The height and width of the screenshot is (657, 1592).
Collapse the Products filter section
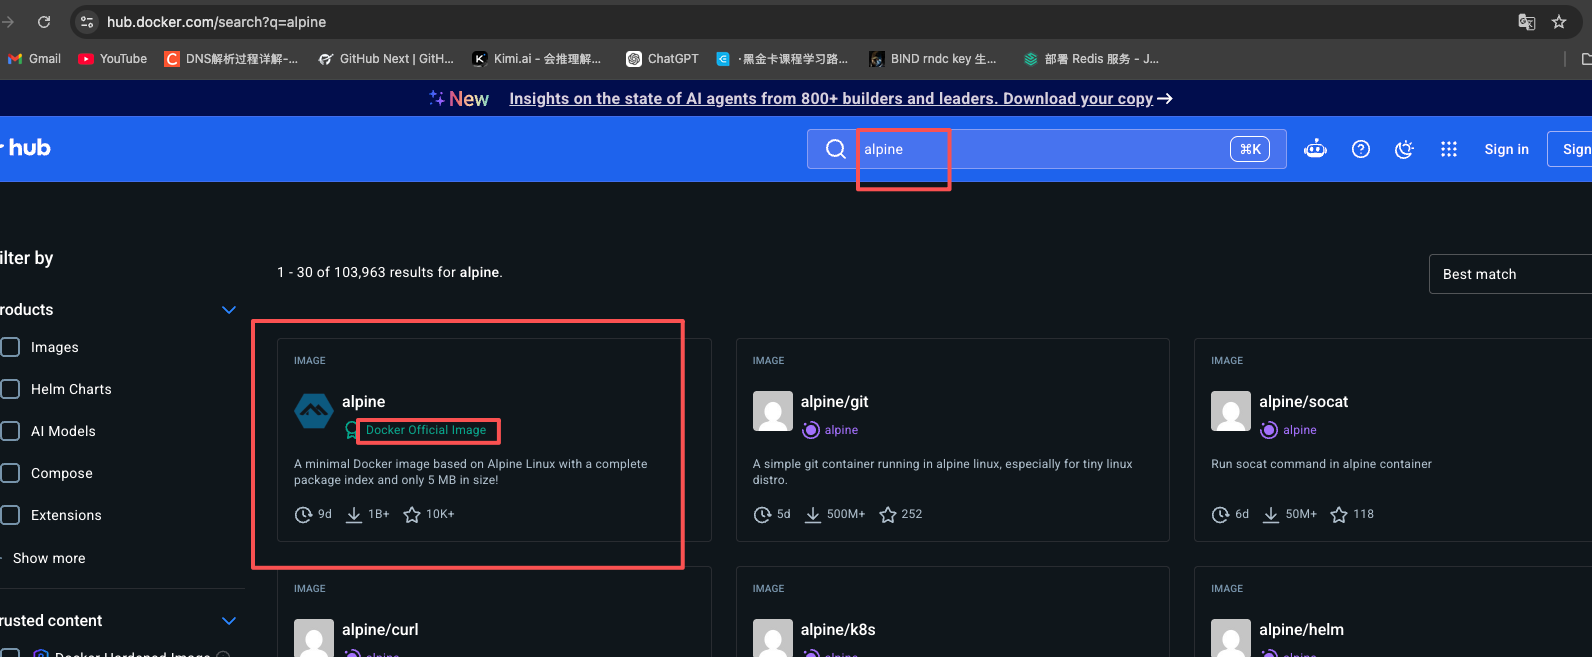(229, 310)
